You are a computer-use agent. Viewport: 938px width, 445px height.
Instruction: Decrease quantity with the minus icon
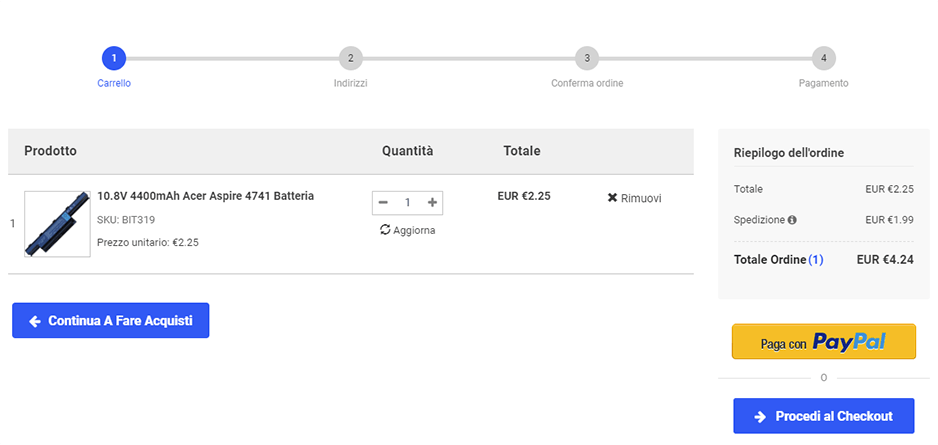tap(383, 203)
